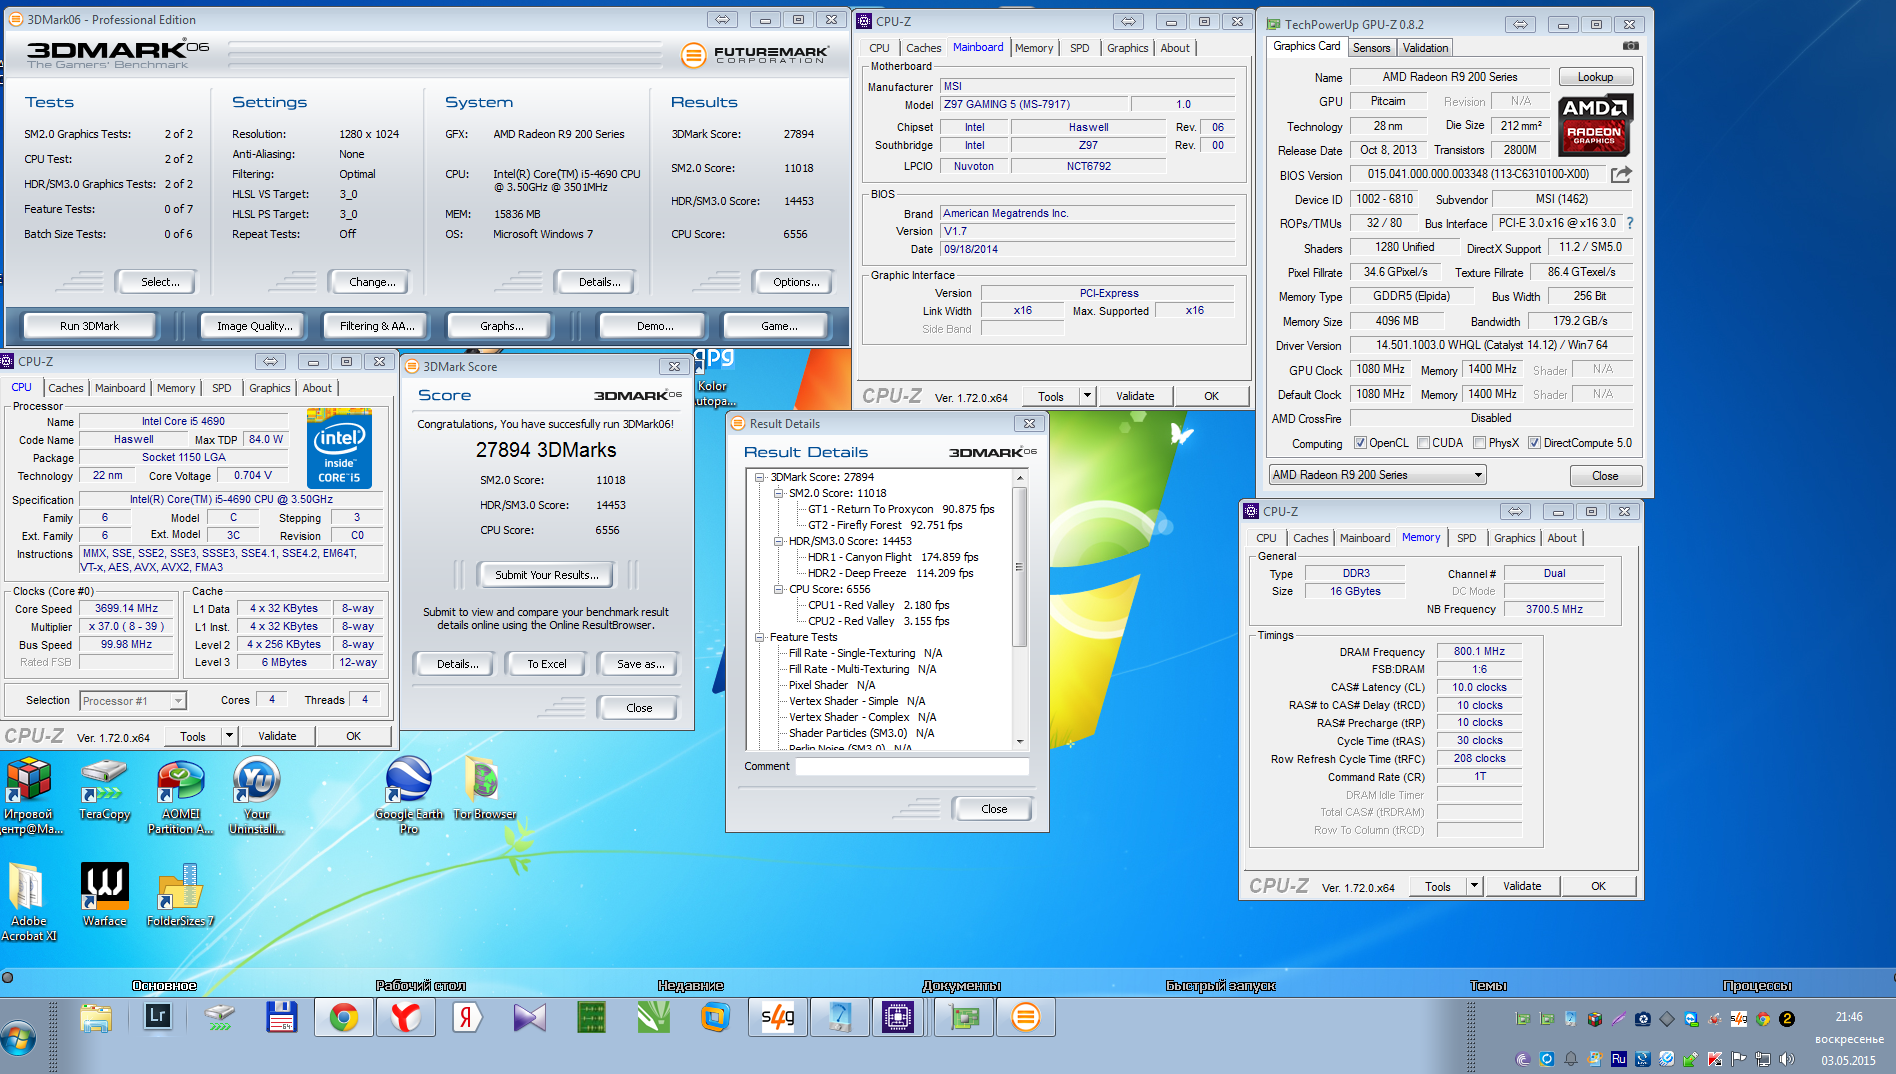
Task: Open SPD tab in CPU-Z Memory window
Action: (x=1466, y=538)
